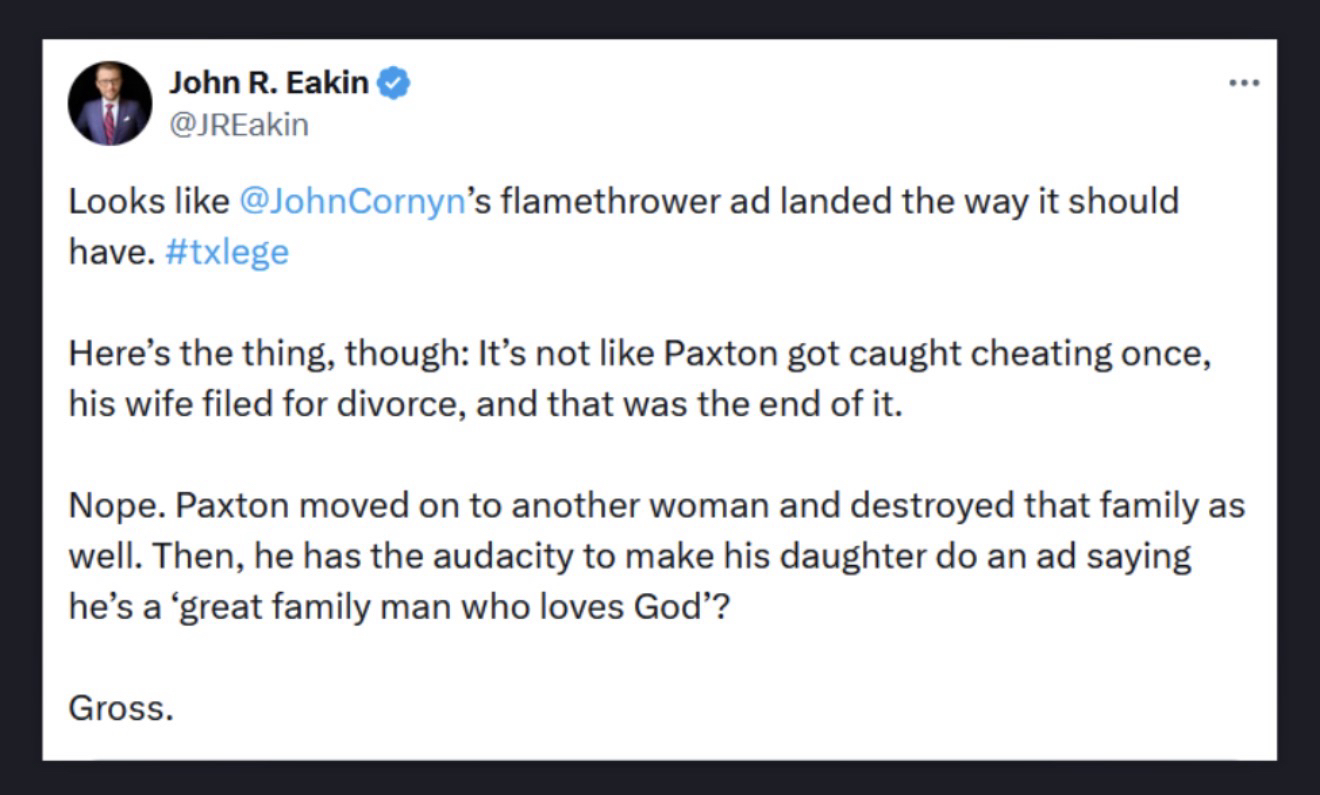Viewport: 1320px width, 795px height.
Task: Open the three-dot more options menu
Action: click(1244, 82)
